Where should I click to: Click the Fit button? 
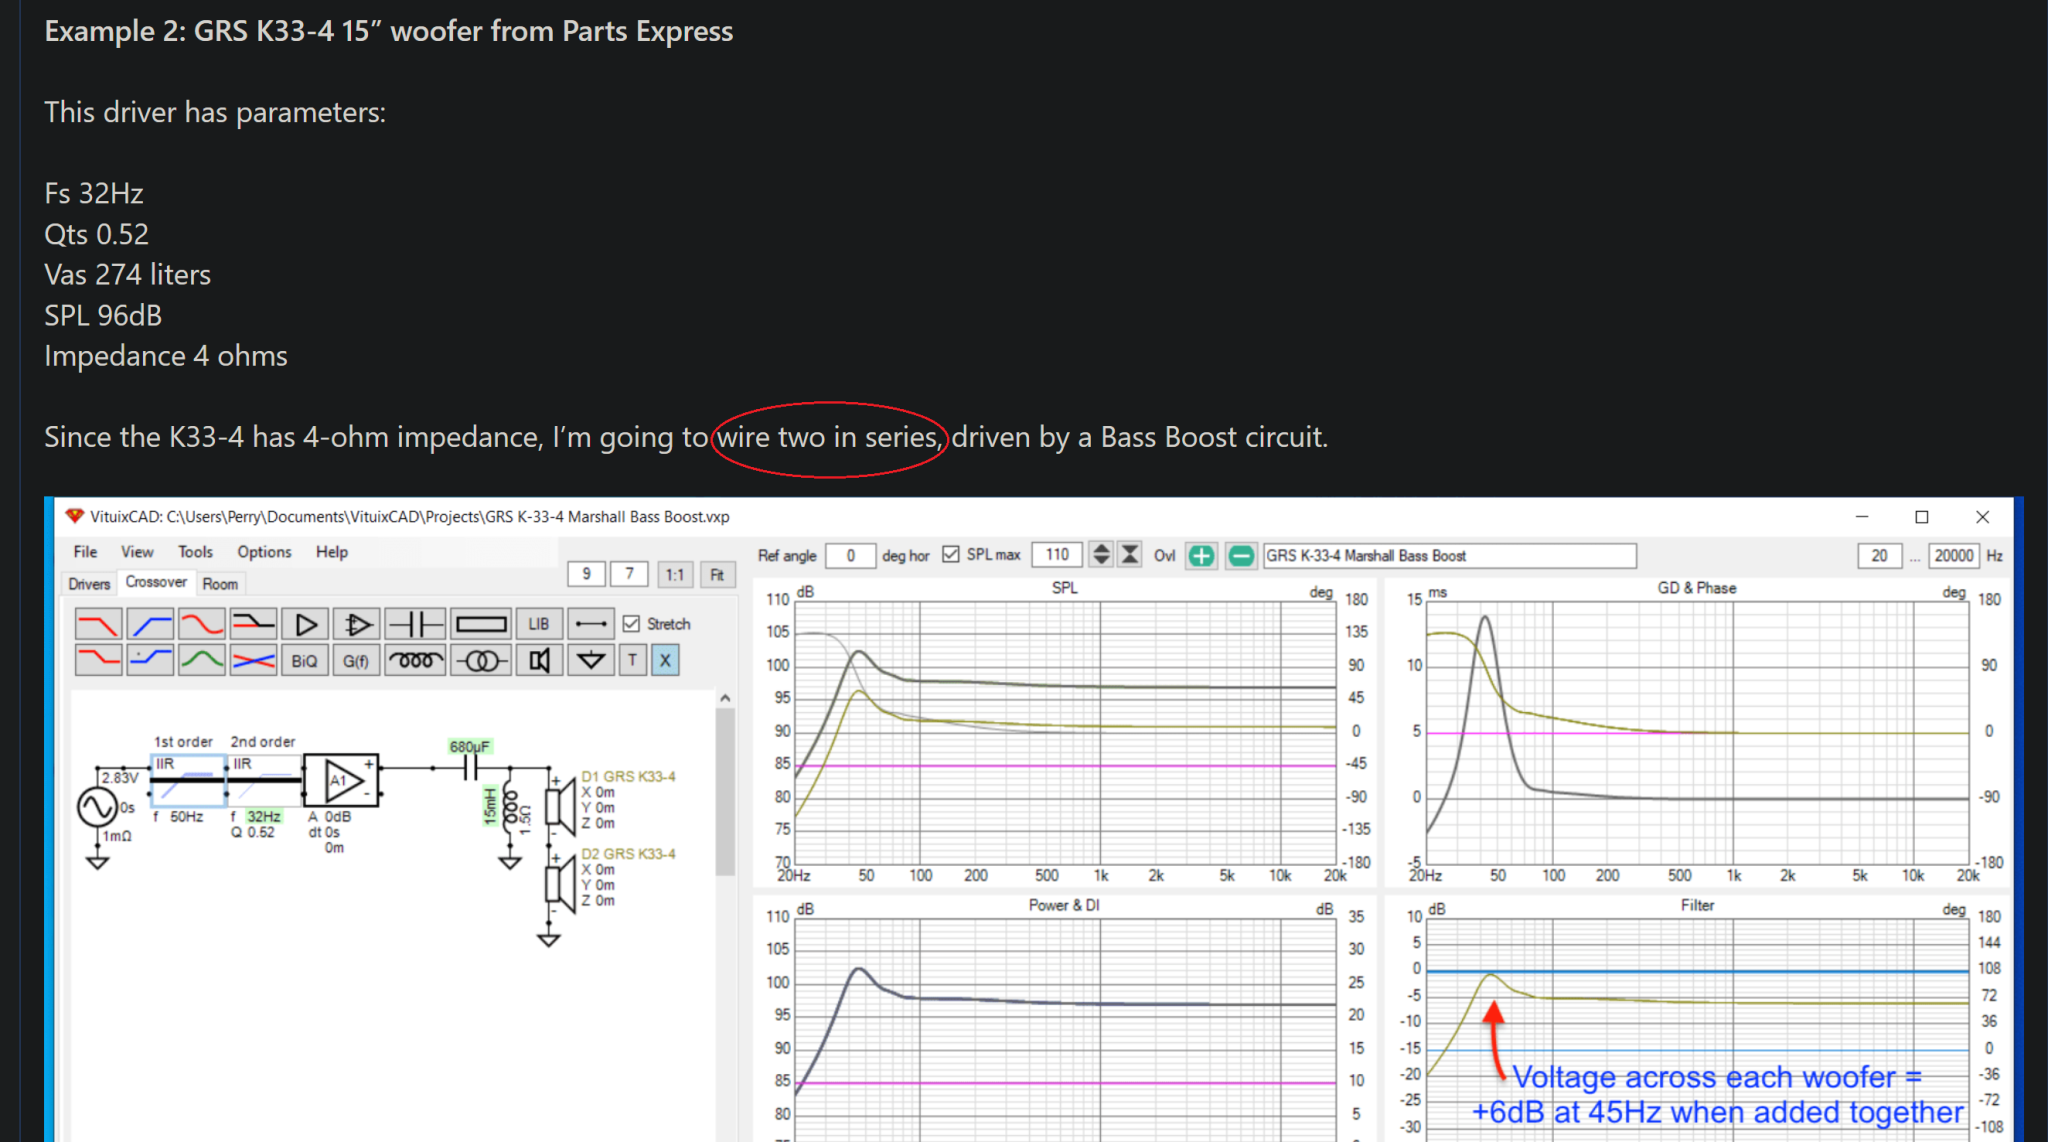(717, 575)
